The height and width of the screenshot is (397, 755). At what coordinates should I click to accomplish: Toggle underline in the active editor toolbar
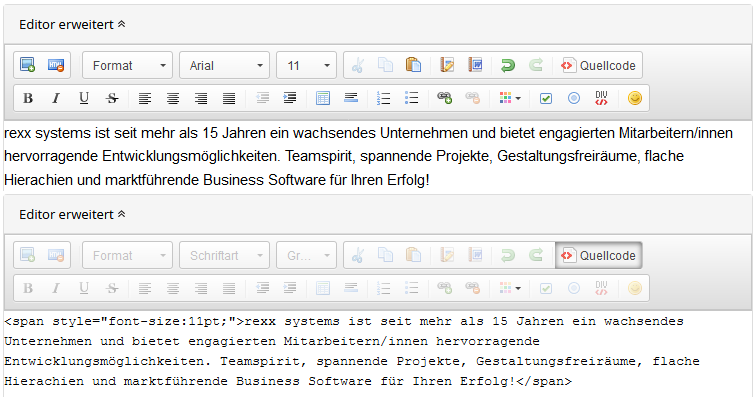84,98
